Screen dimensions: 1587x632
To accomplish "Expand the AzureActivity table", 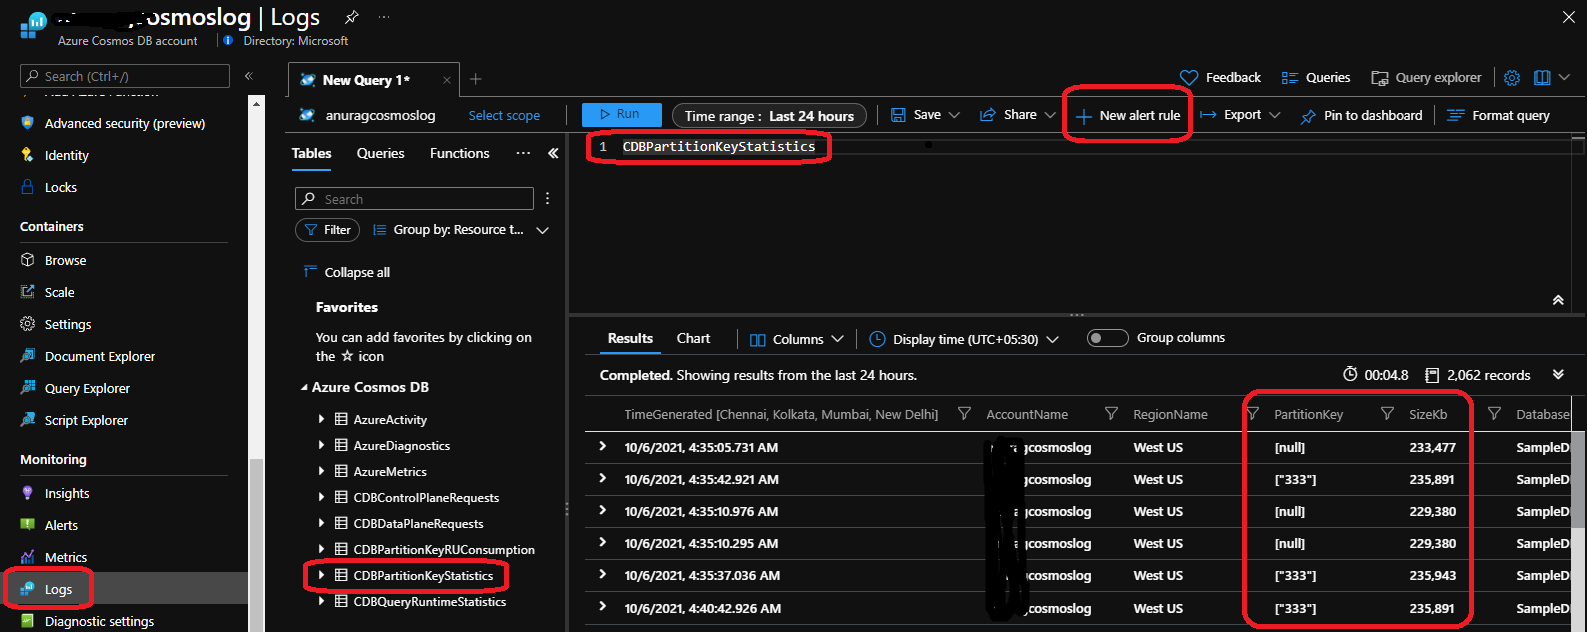I will (321, 419).
